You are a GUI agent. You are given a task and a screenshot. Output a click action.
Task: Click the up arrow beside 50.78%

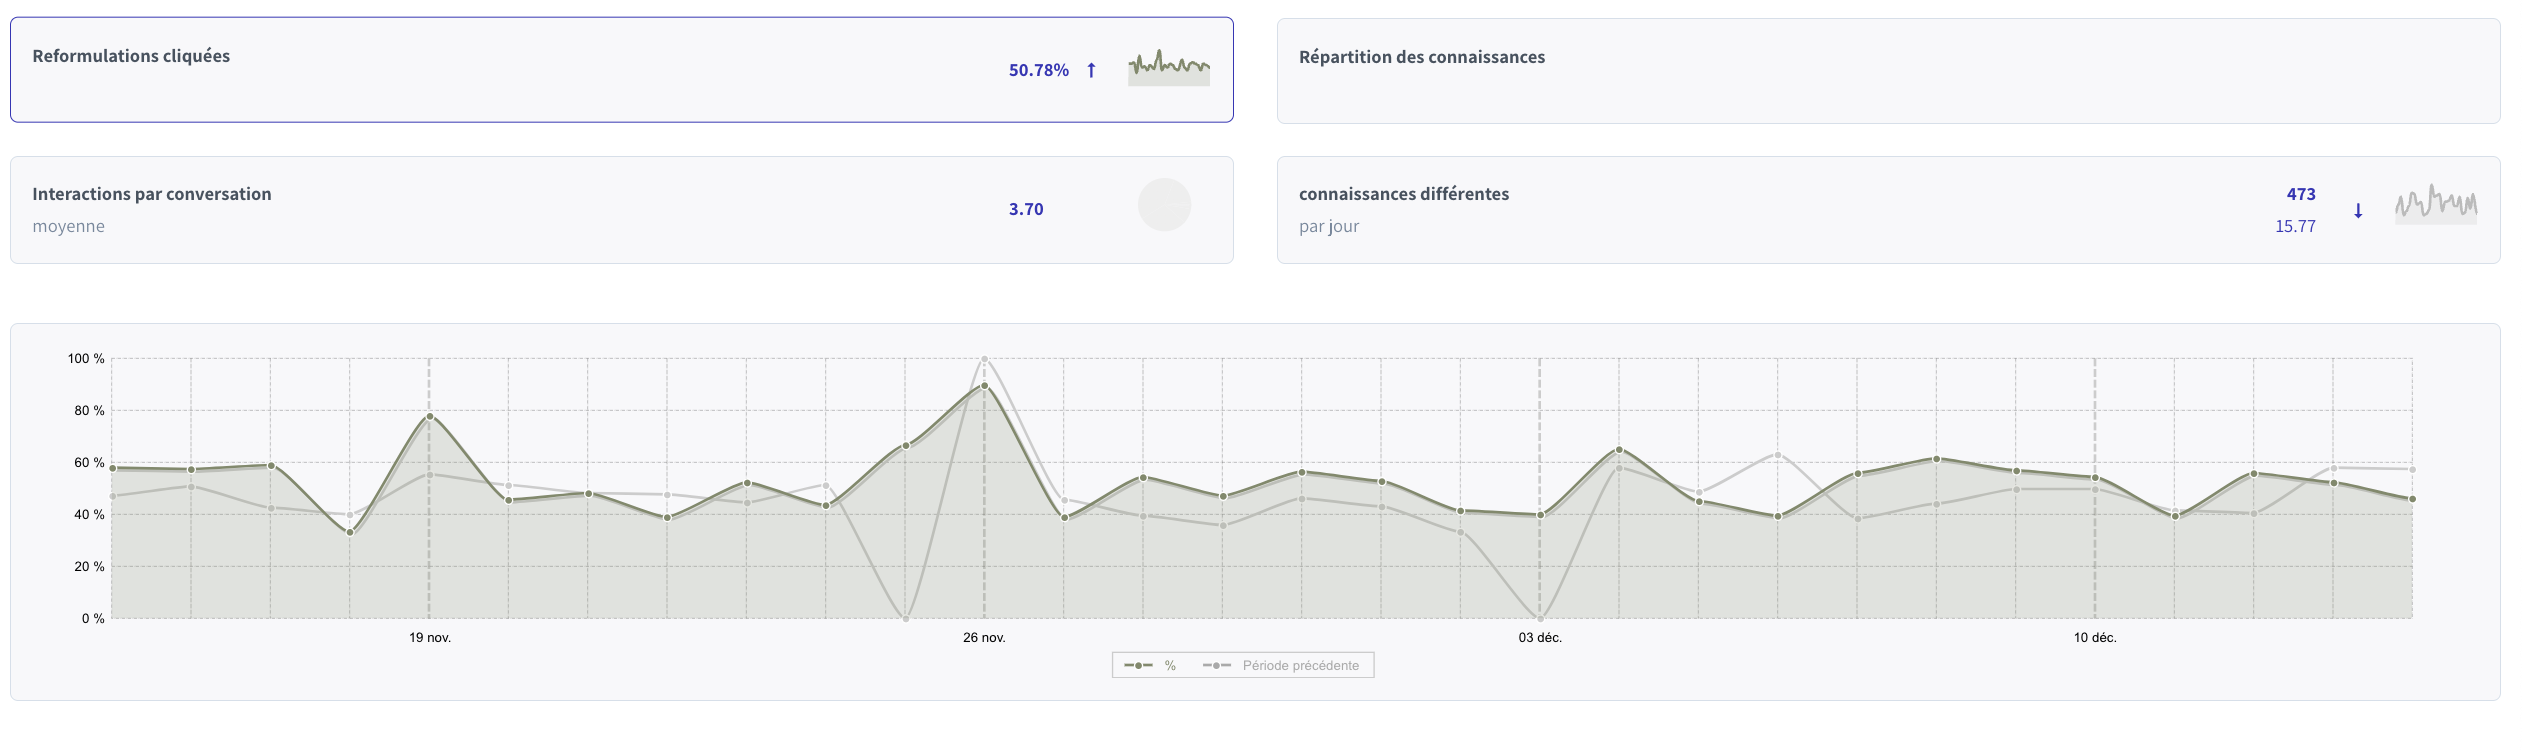(x=1091, y=70)
